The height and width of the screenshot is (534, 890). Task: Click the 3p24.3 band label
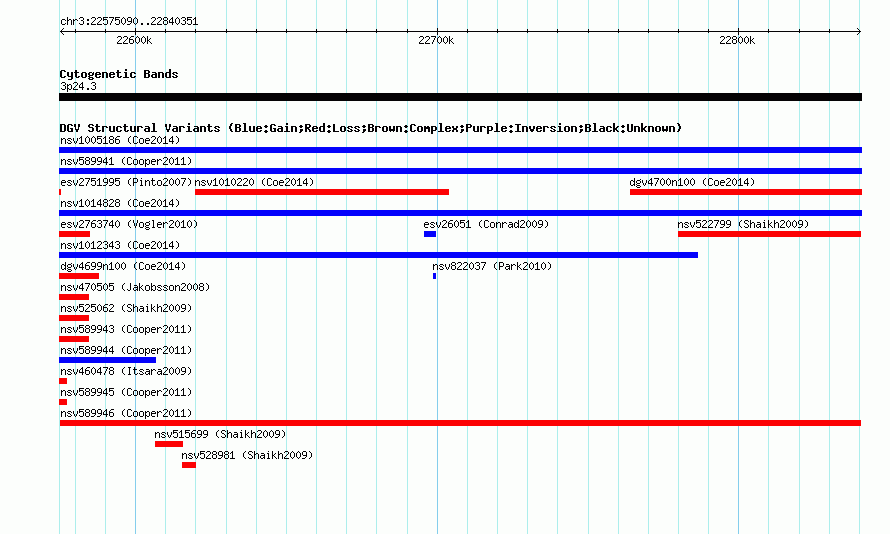(x=78, y=86)
